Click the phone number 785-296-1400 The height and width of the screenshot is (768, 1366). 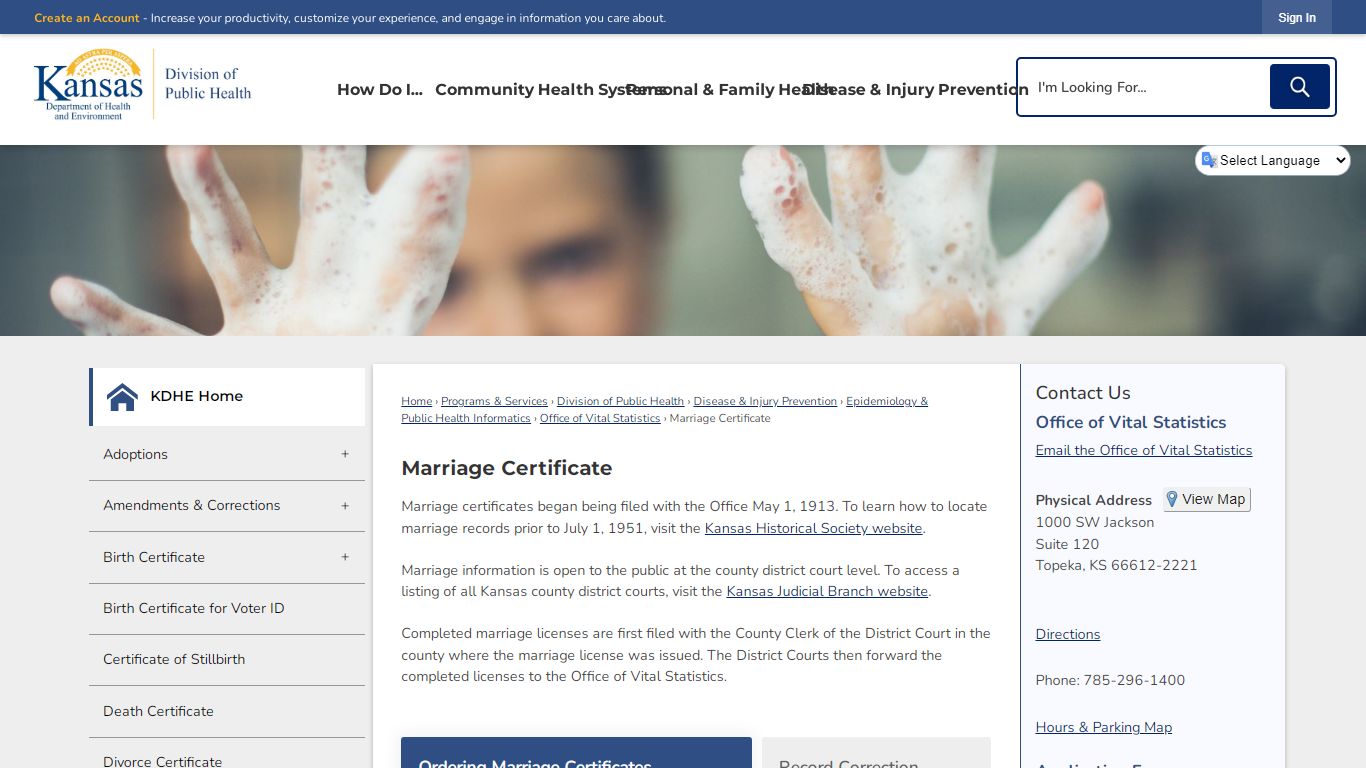coord(1134,680)
